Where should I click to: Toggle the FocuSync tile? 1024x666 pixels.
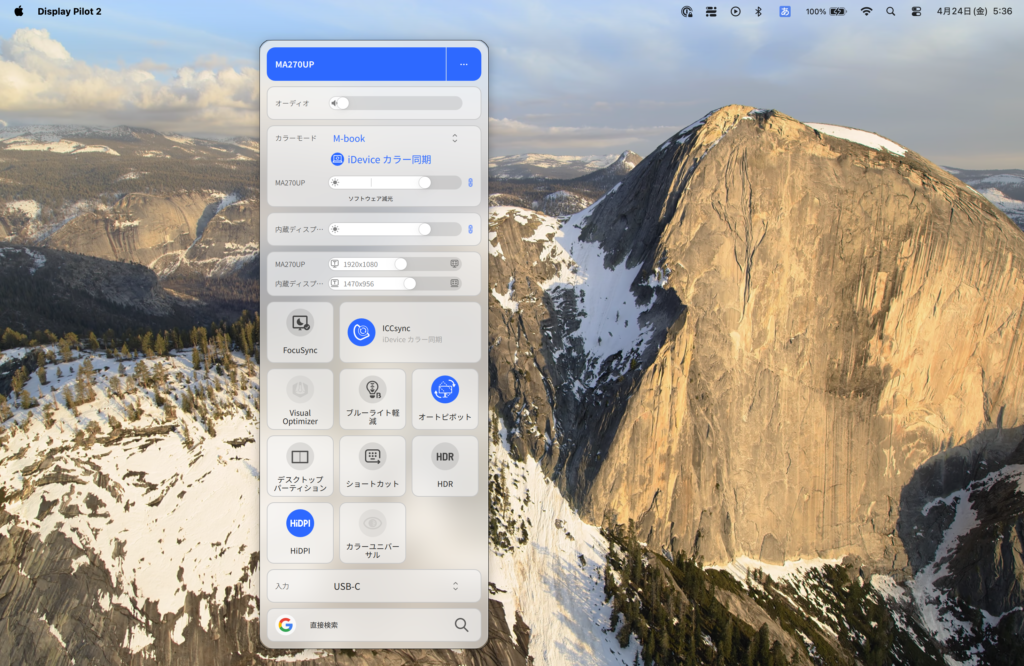pyautogui.click(x=300, y=332)
